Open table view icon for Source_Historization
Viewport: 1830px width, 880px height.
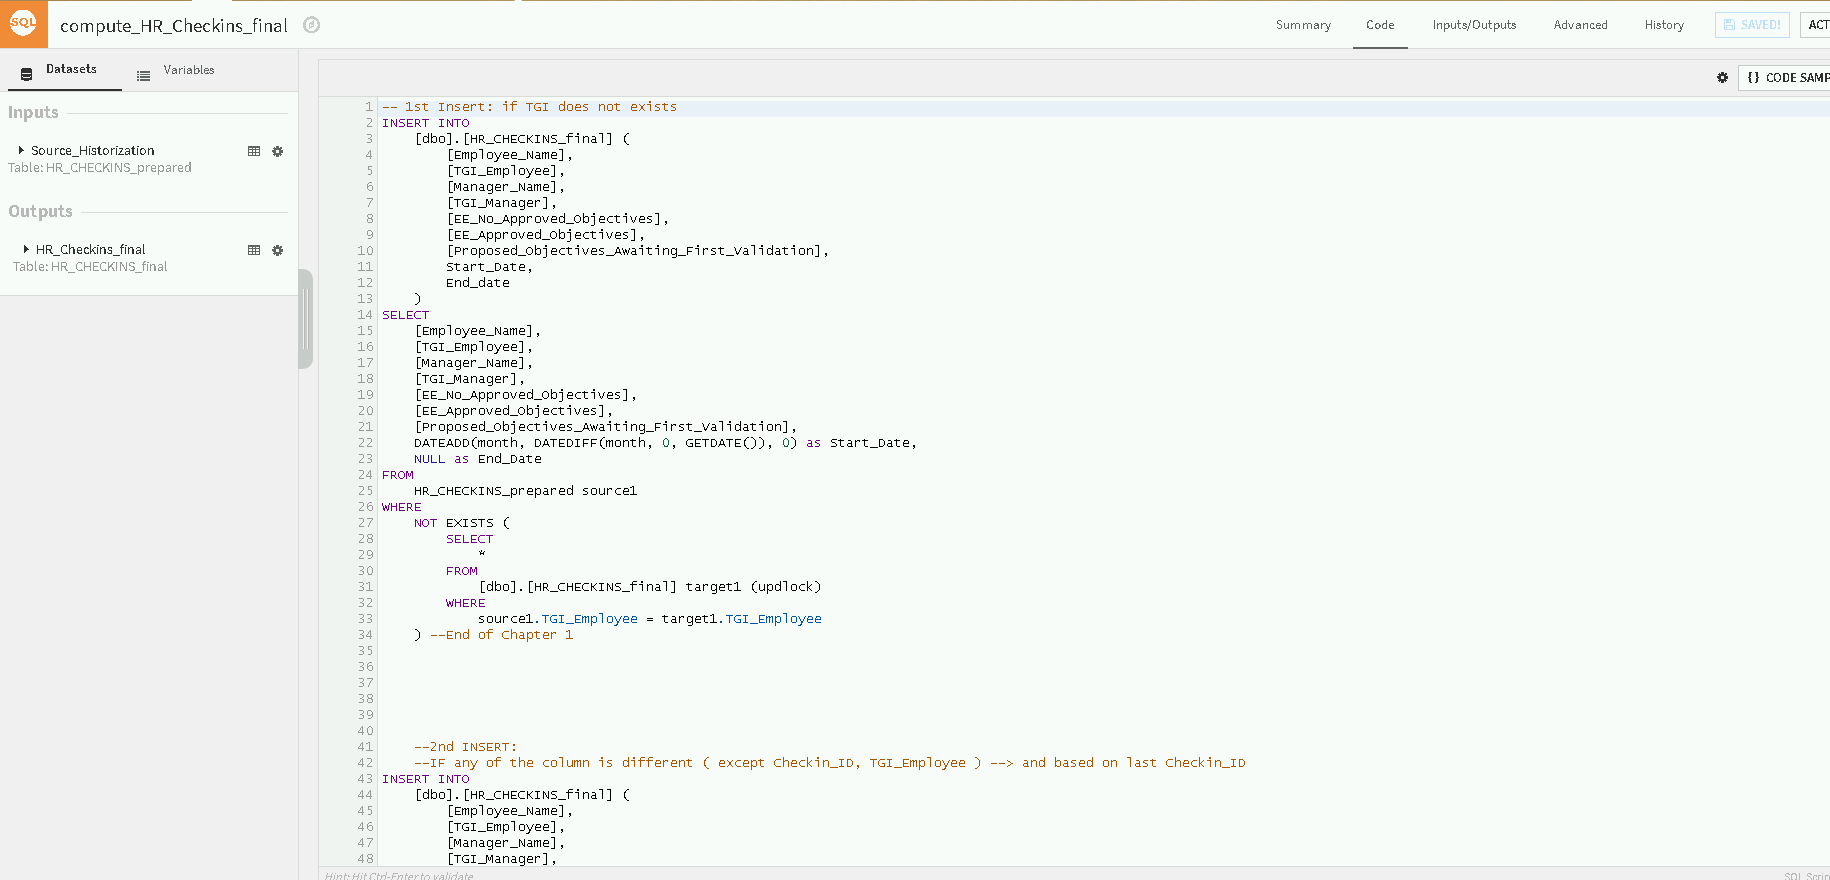pyautogui.click(x=254, y=151)
